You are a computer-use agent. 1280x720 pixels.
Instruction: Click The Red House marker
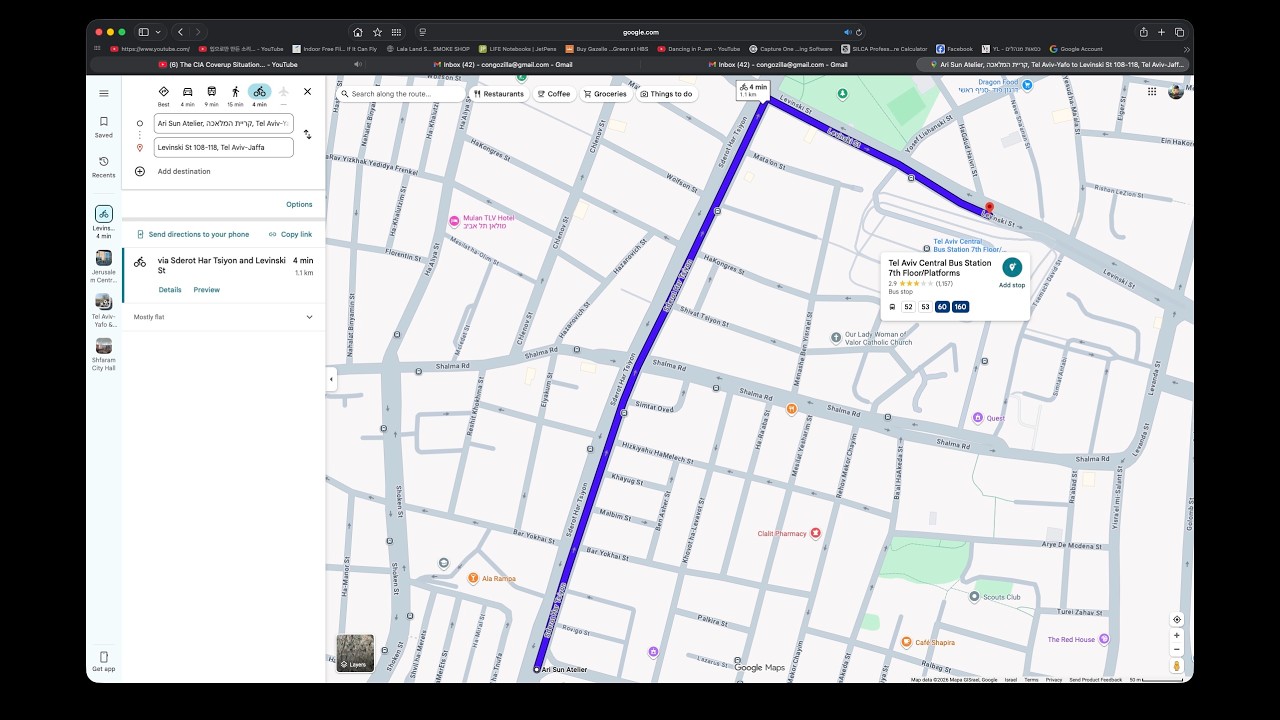pyautogui.click(x=1104, y=639)
